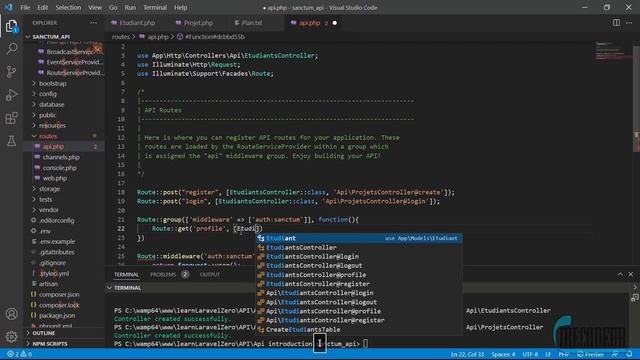Maximize the panel using the up chevron
This screenshot has height=360, width=640.
coord(620,274)
